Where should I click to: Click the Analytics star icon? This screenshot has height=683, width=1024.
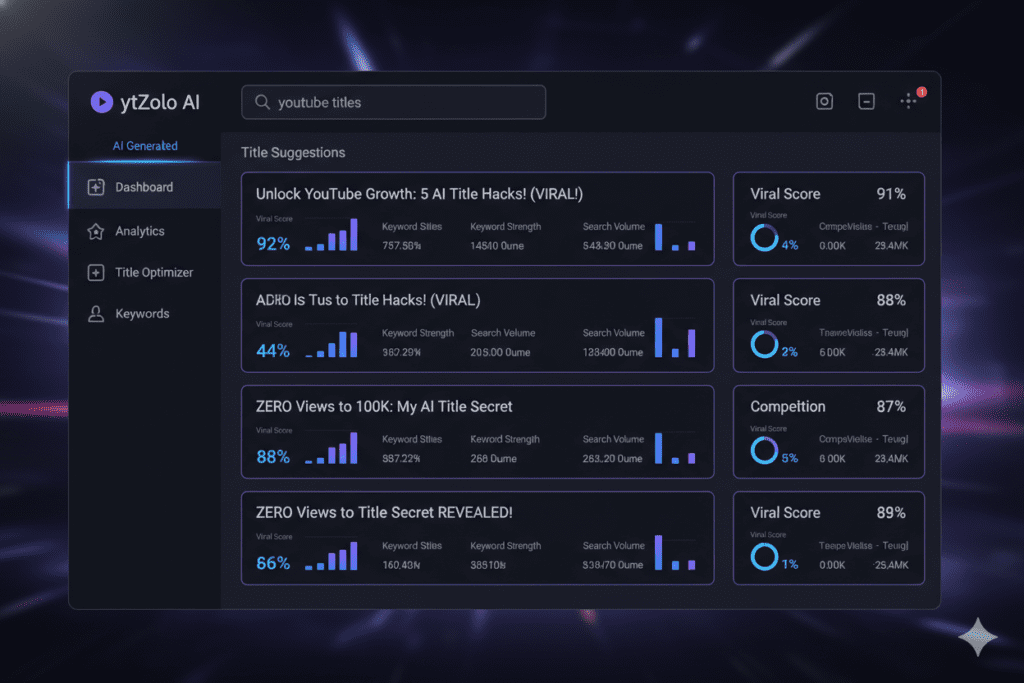click(96, 231)
